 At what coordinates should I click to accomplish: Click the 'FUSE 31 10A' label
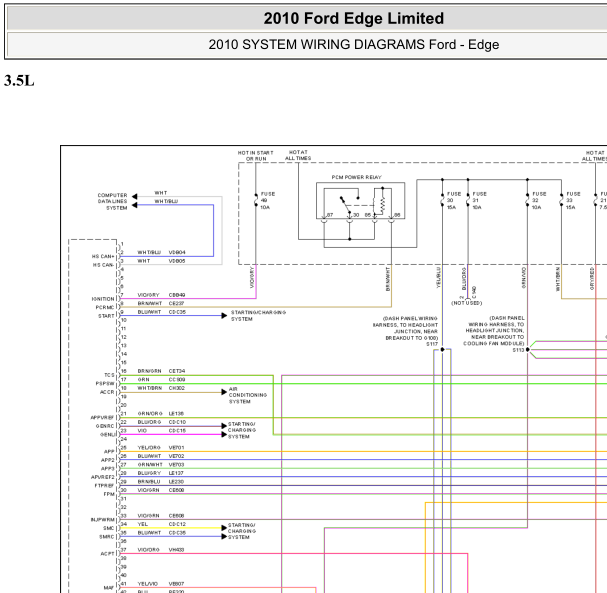tap(479, 201)
